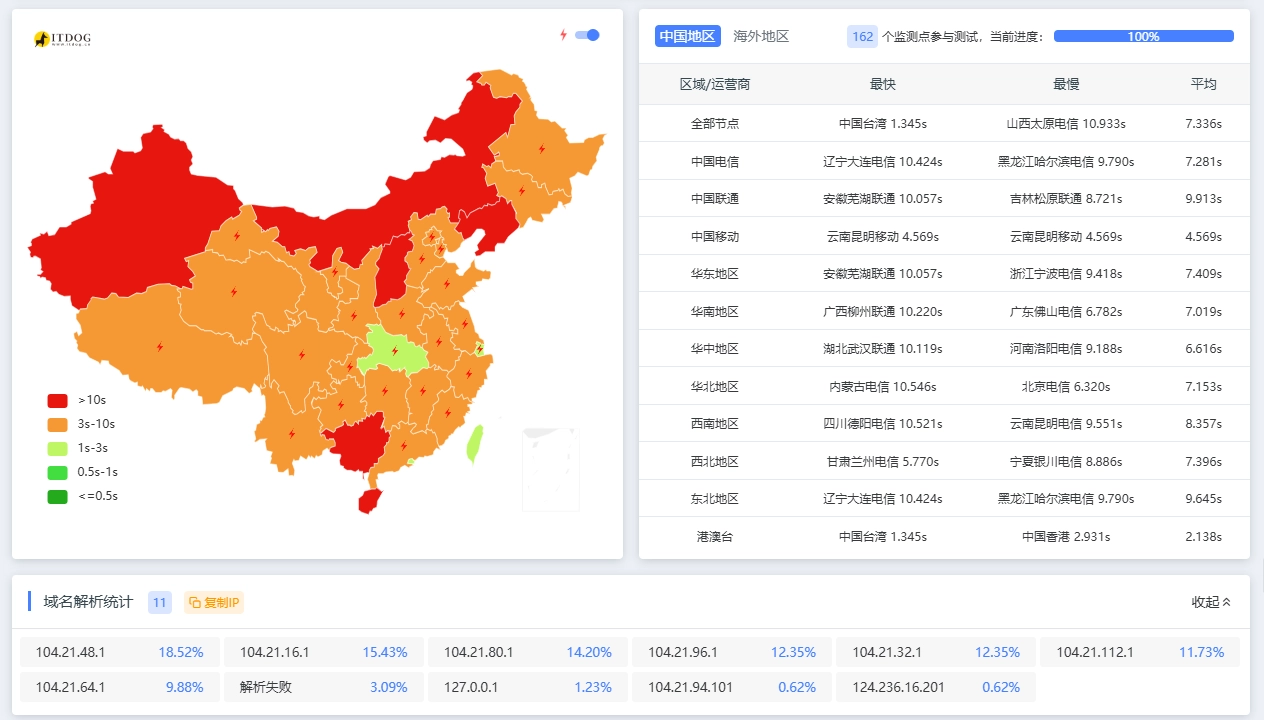Toggle the lightning marker switch off
Screen dimensions: 1264x720
[x=587, y=35]
